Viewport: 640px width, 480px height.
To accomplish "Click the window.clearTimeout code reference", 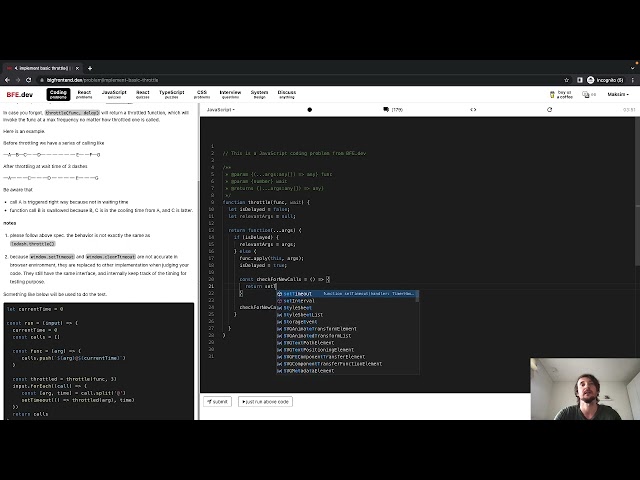I will click(111, 257).
